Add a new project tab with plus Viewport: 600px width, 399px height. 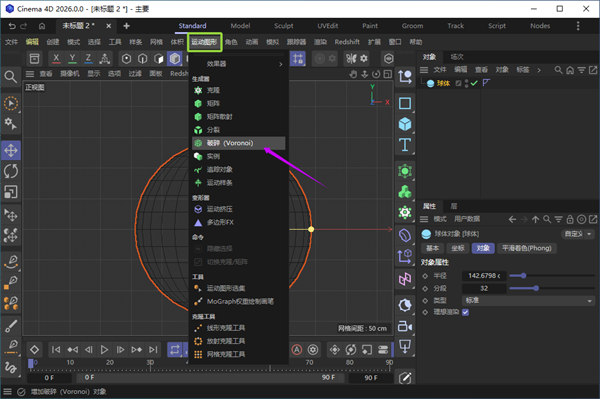pos(126,26)
